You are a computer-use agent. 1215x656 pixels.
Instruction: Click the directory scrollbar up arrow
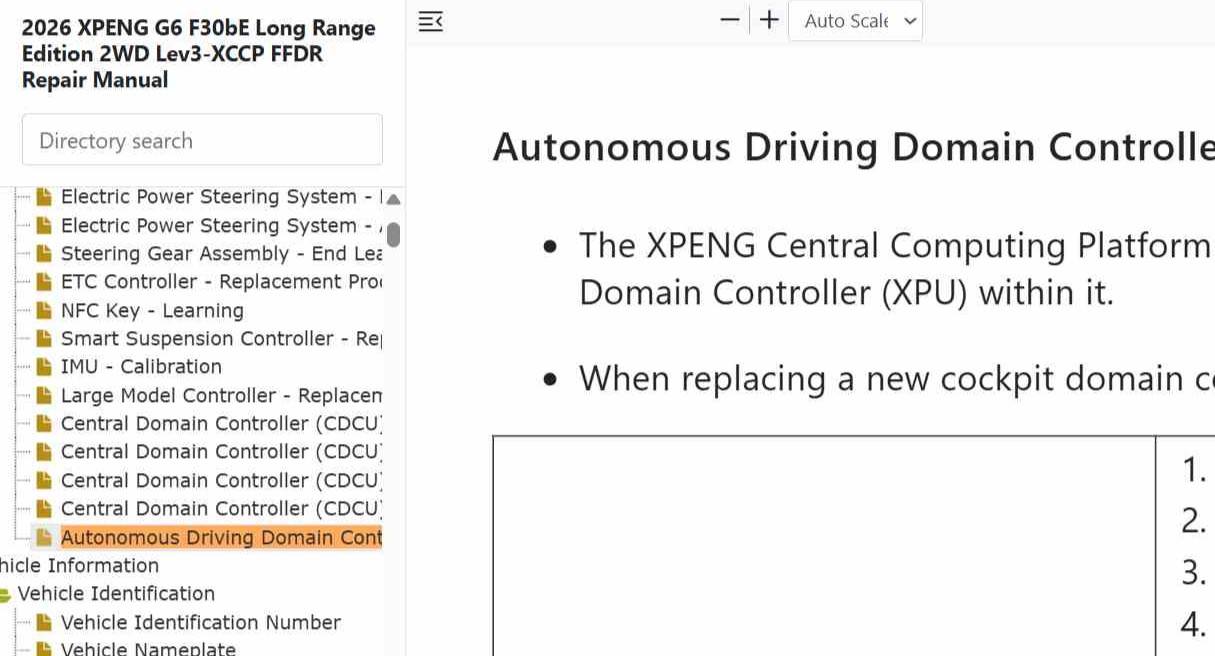pos(393,199)
